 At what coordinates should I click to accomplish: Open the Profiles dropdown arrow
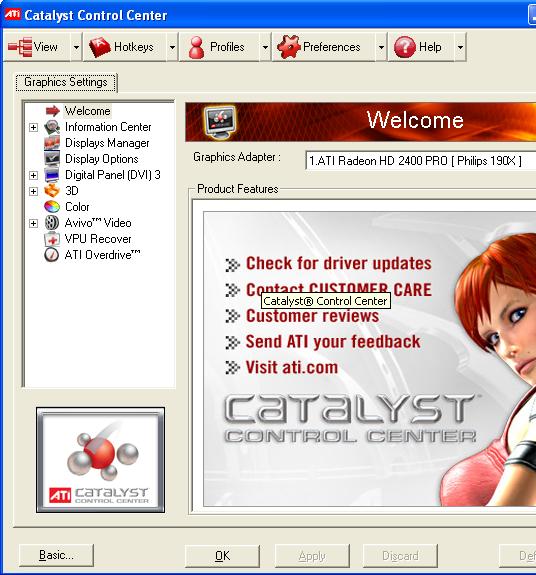coord(265,47)
